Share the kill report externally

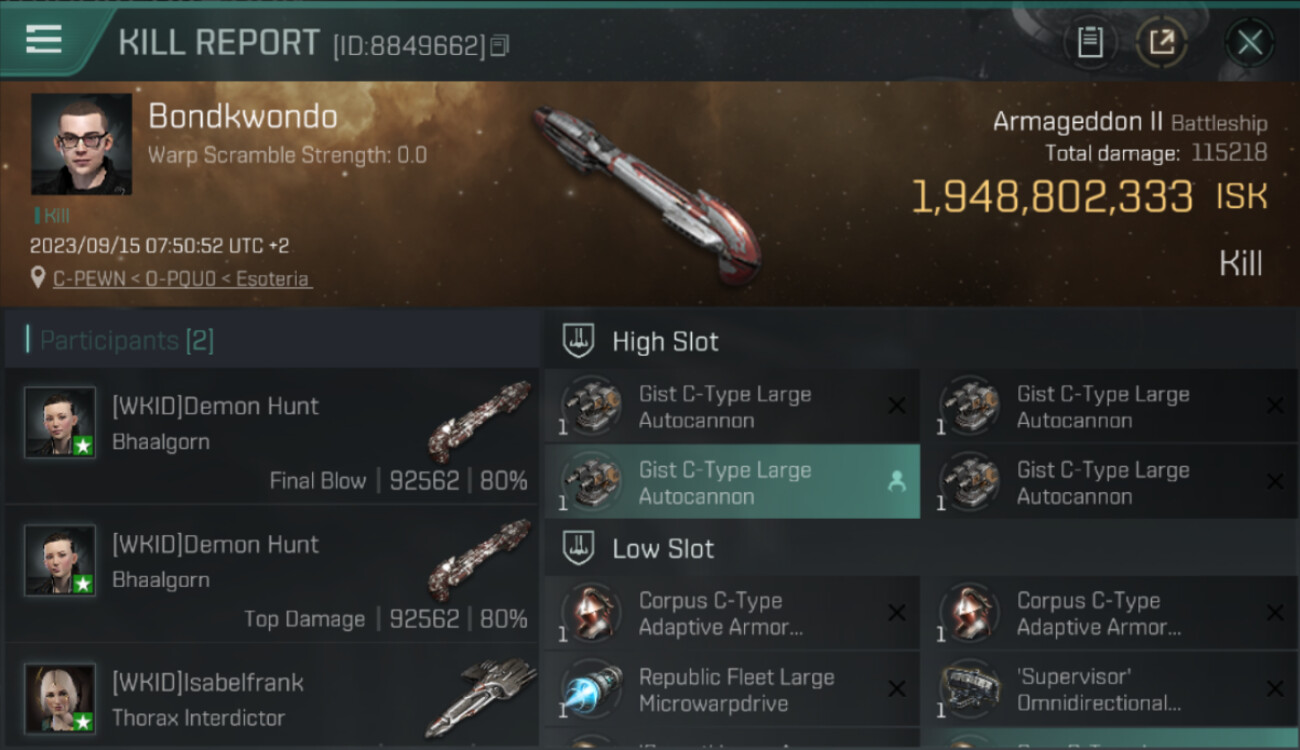[x=1161, y=43]
